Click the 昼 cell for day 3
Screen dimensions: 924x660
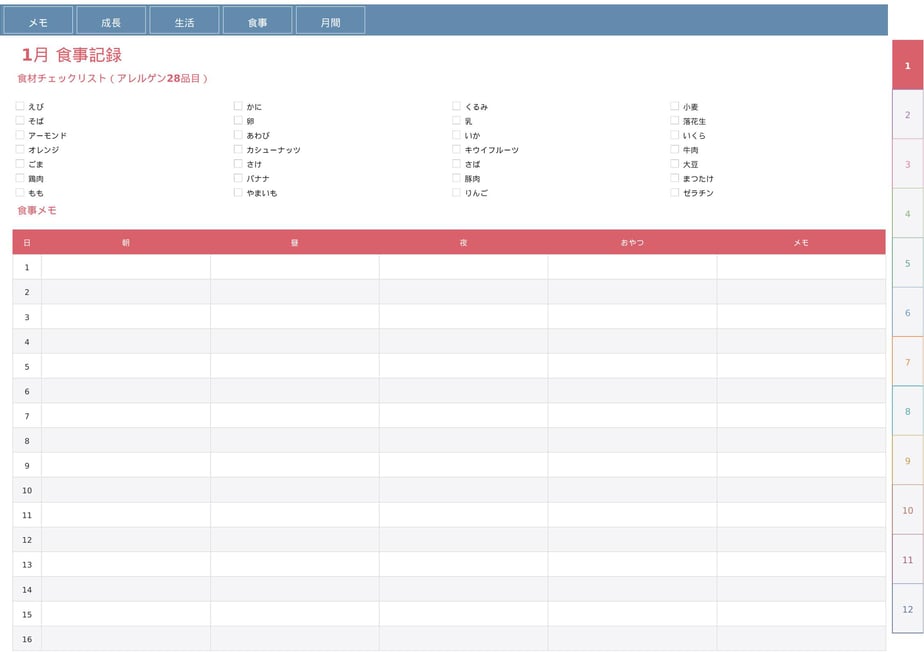pos(295,316)
